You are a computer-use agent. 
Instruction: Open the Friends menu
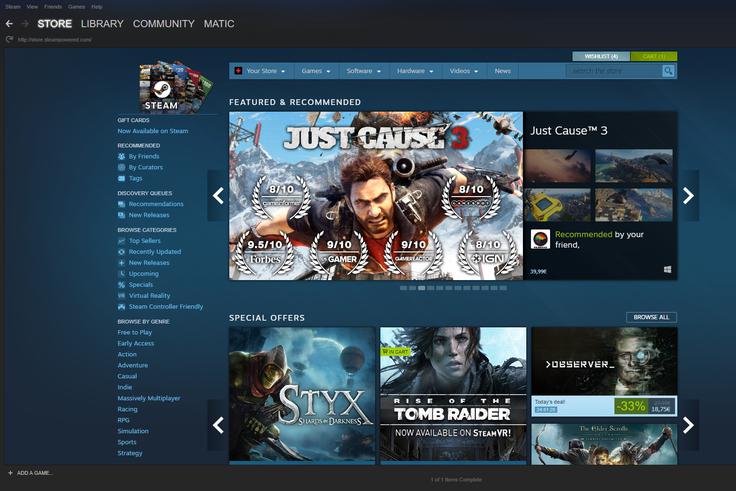pyautogui.click(x=53, y=7)
